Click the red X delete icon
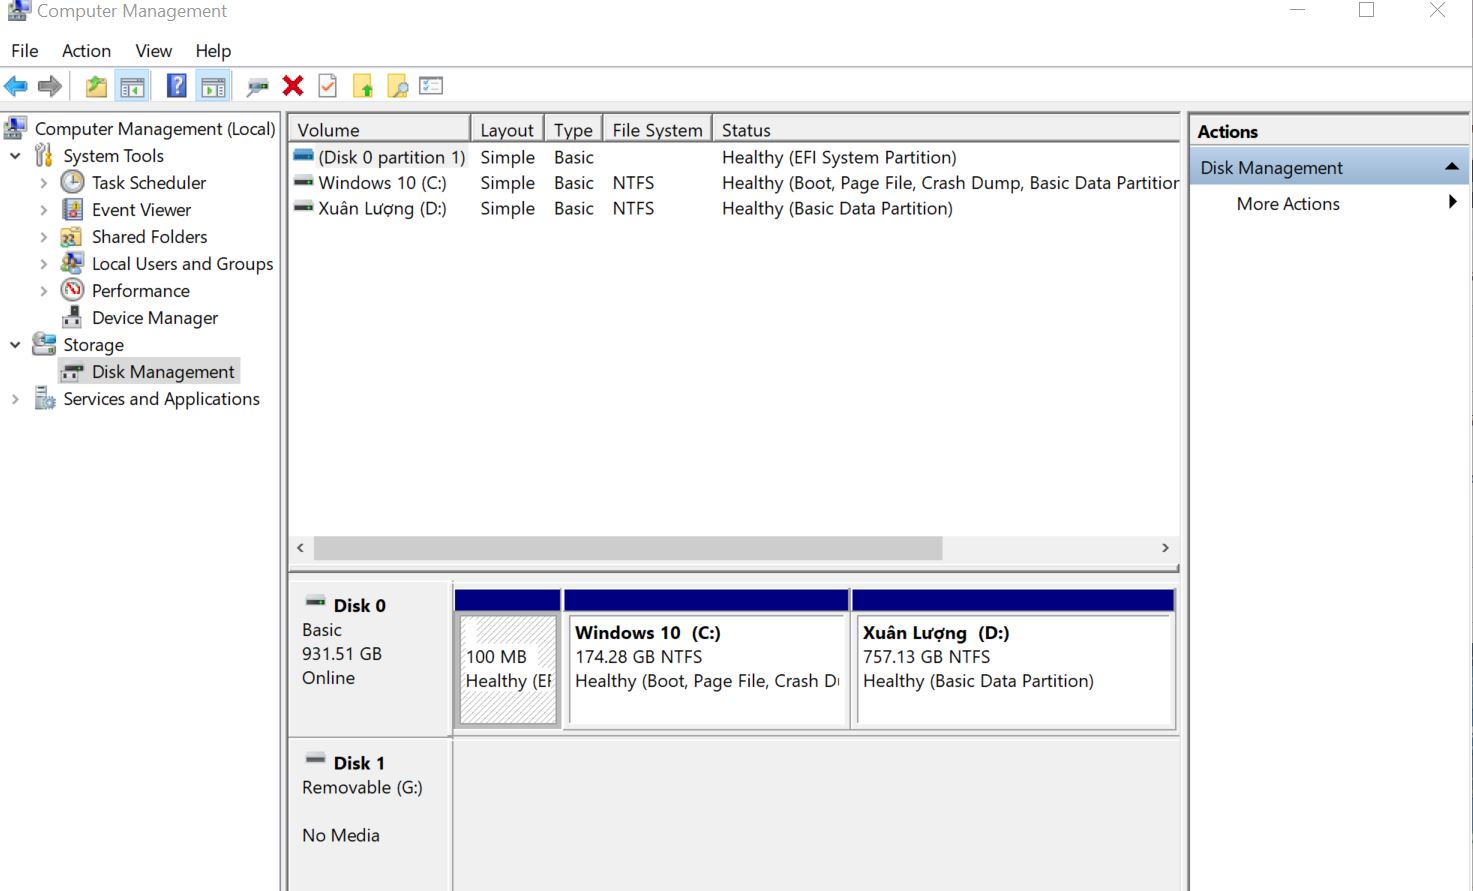The height and width of the screenshot is (891, 1473). point(293,87)
